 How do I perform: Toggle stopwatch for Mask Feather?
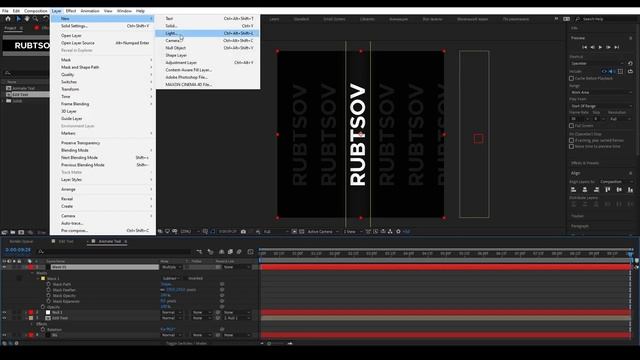pos(49,290)
